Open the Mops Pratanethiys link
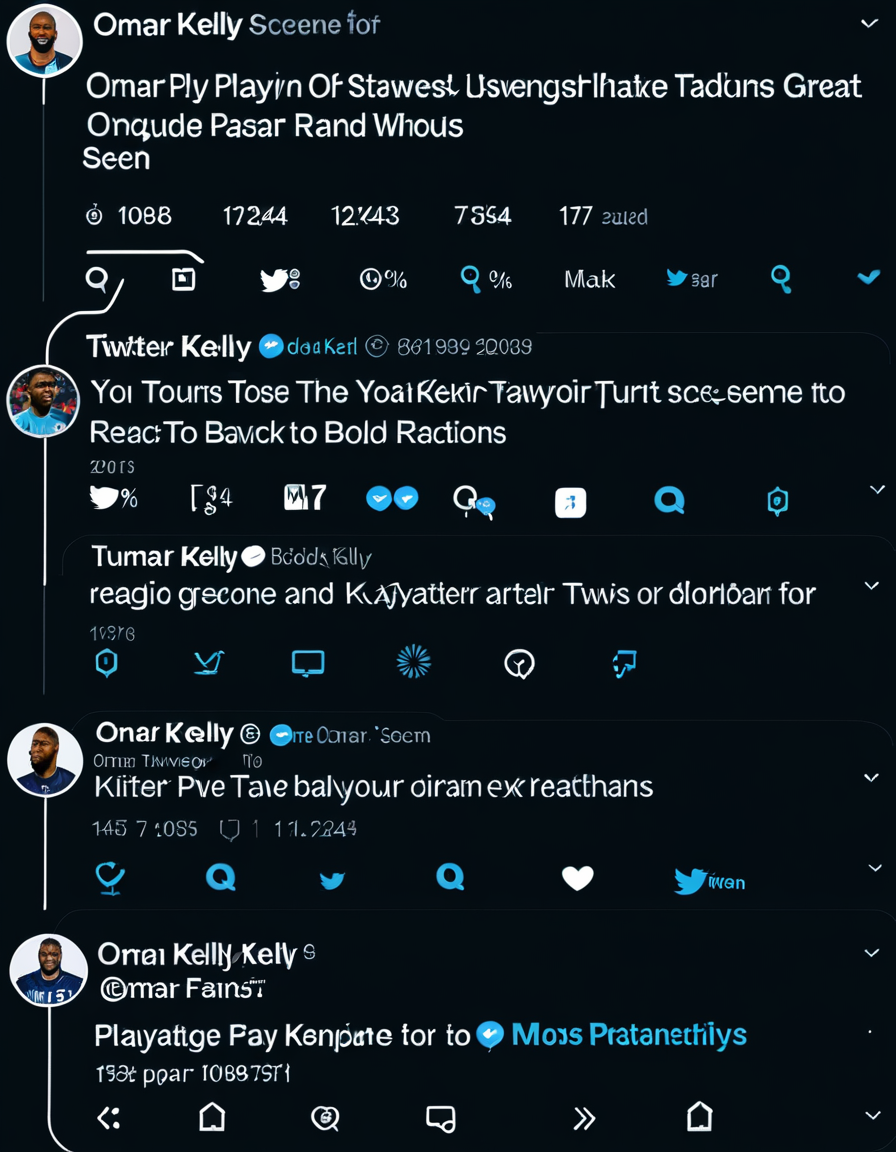The height and width of the screenshot is (1152, 896). [628, 1034]
